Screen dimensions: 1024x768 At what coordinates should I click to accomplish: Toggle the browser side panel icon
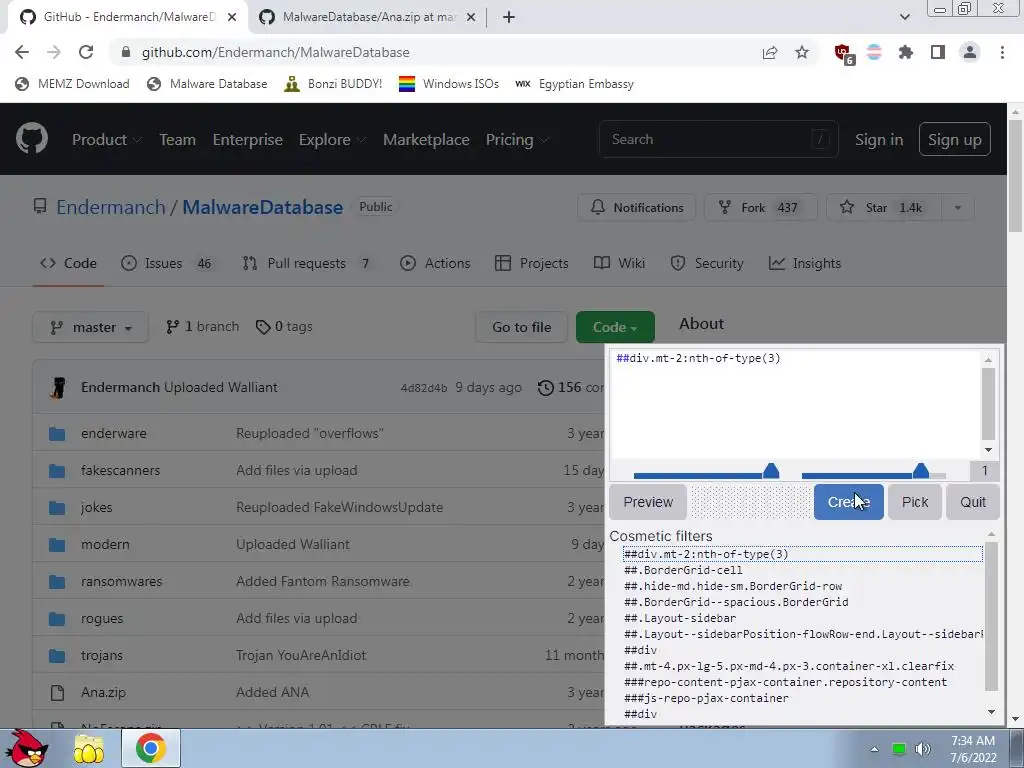(938, 52)
